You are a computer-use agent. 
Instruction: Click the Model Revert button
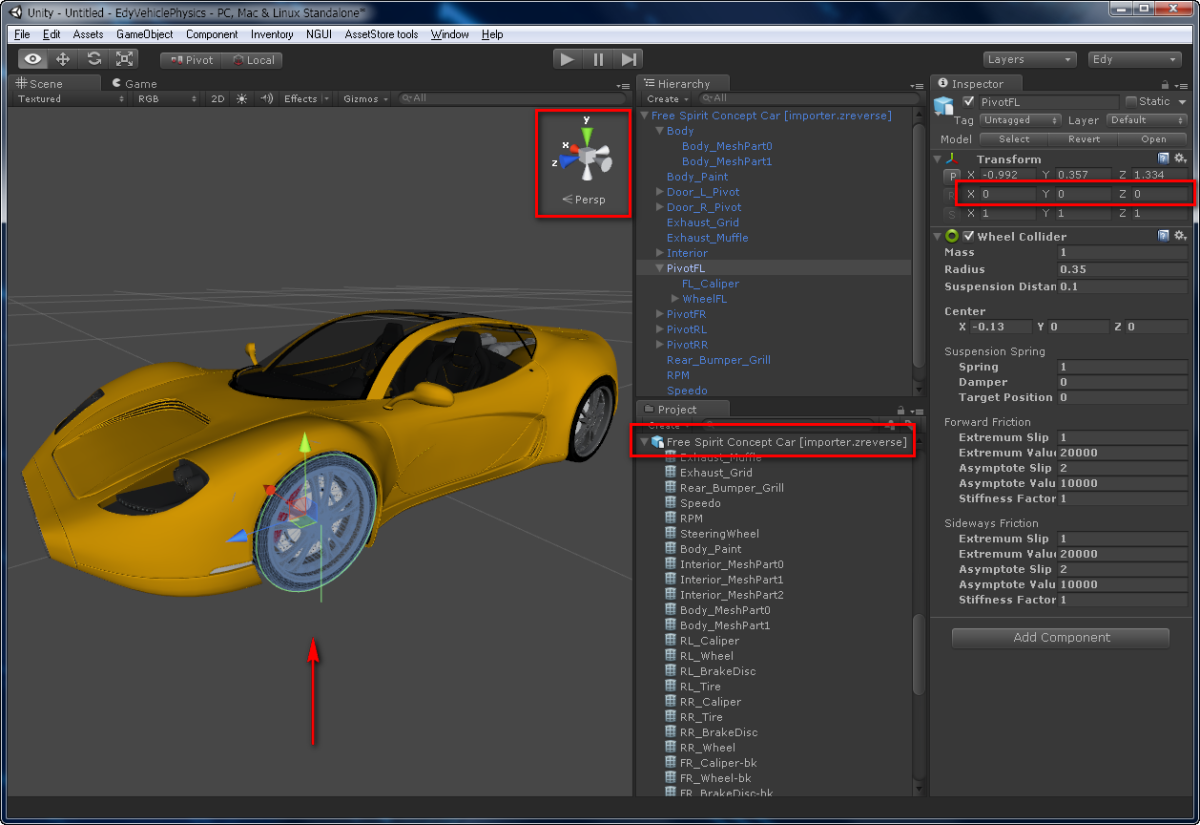click(x=1083, y=139)
